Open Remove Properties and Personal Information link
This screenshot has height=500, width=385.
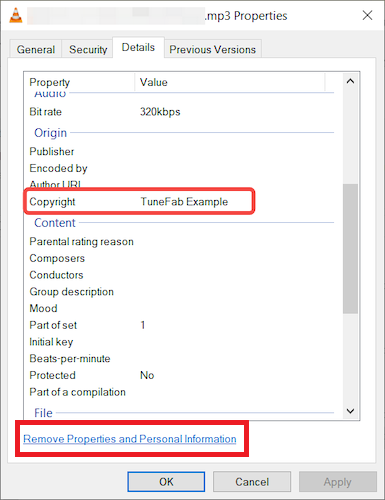(130, 439)
